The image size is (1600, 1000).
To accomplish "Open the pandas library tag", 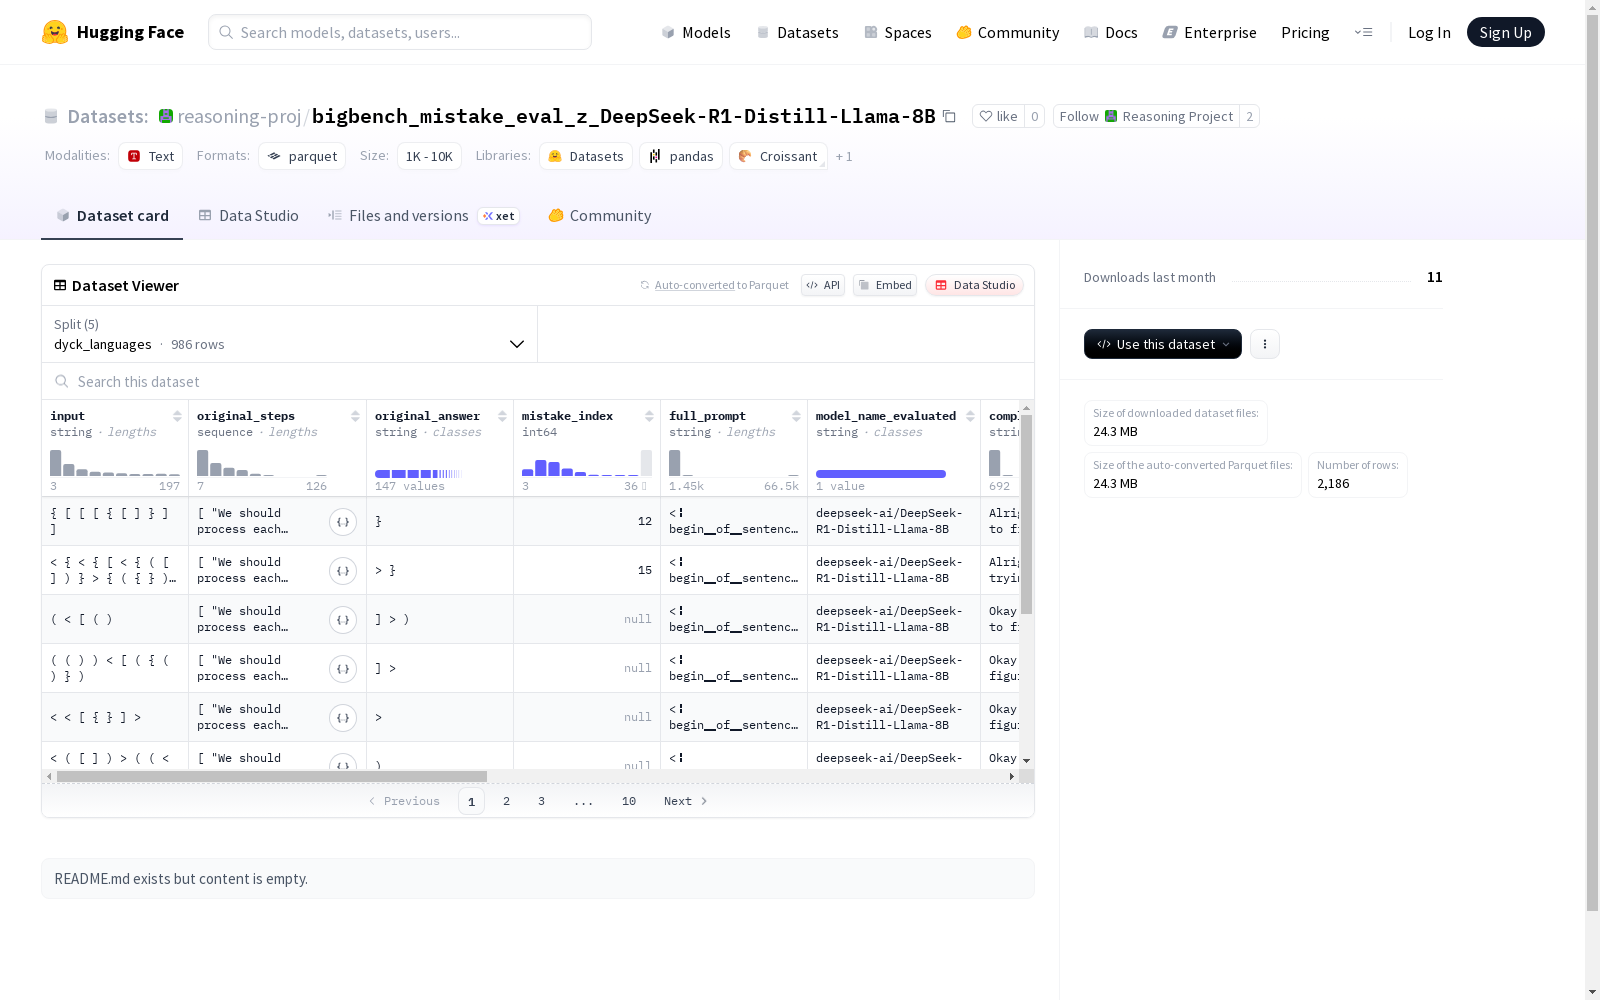I will pos(681,156).
